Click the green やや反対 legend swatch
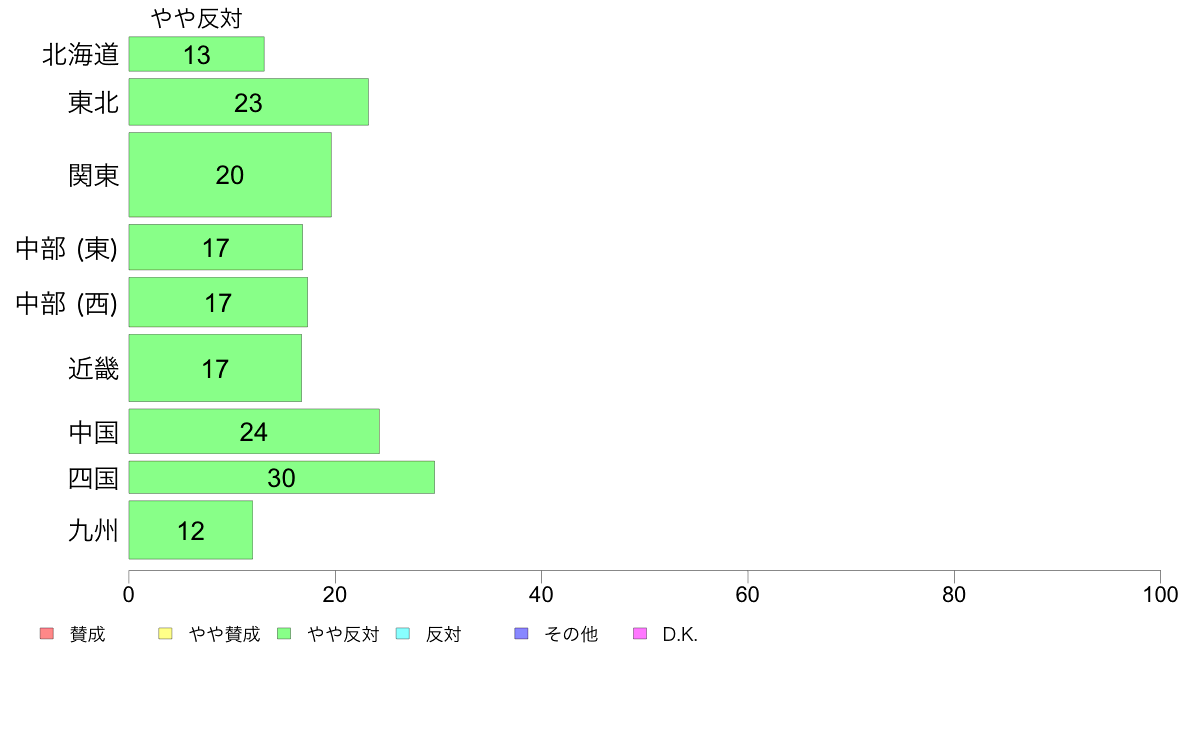The width and height of the screenshot is (1188, 736). (284, 634)
